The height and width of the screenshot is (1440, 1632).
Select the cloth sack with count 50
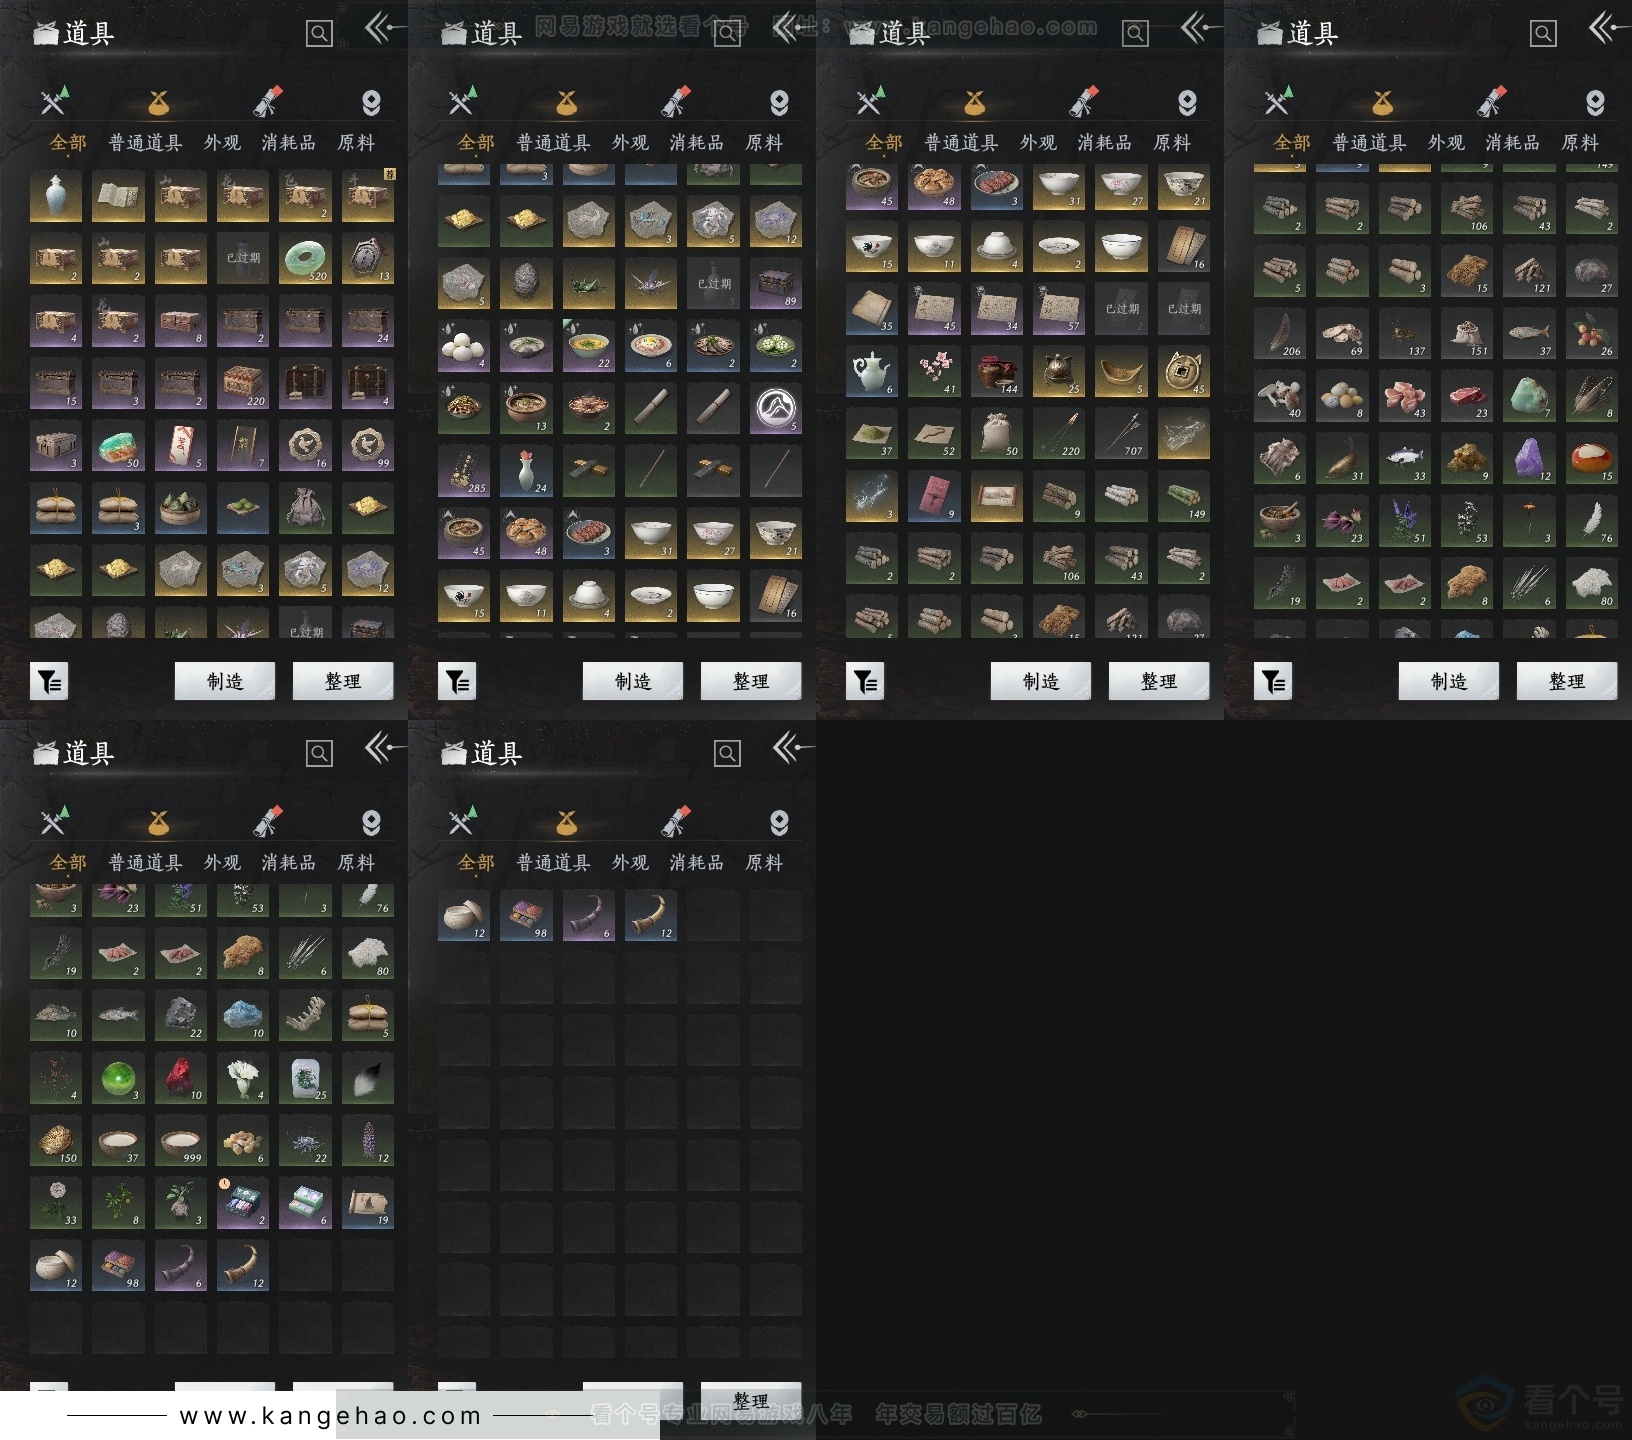[x=997, y=433]
